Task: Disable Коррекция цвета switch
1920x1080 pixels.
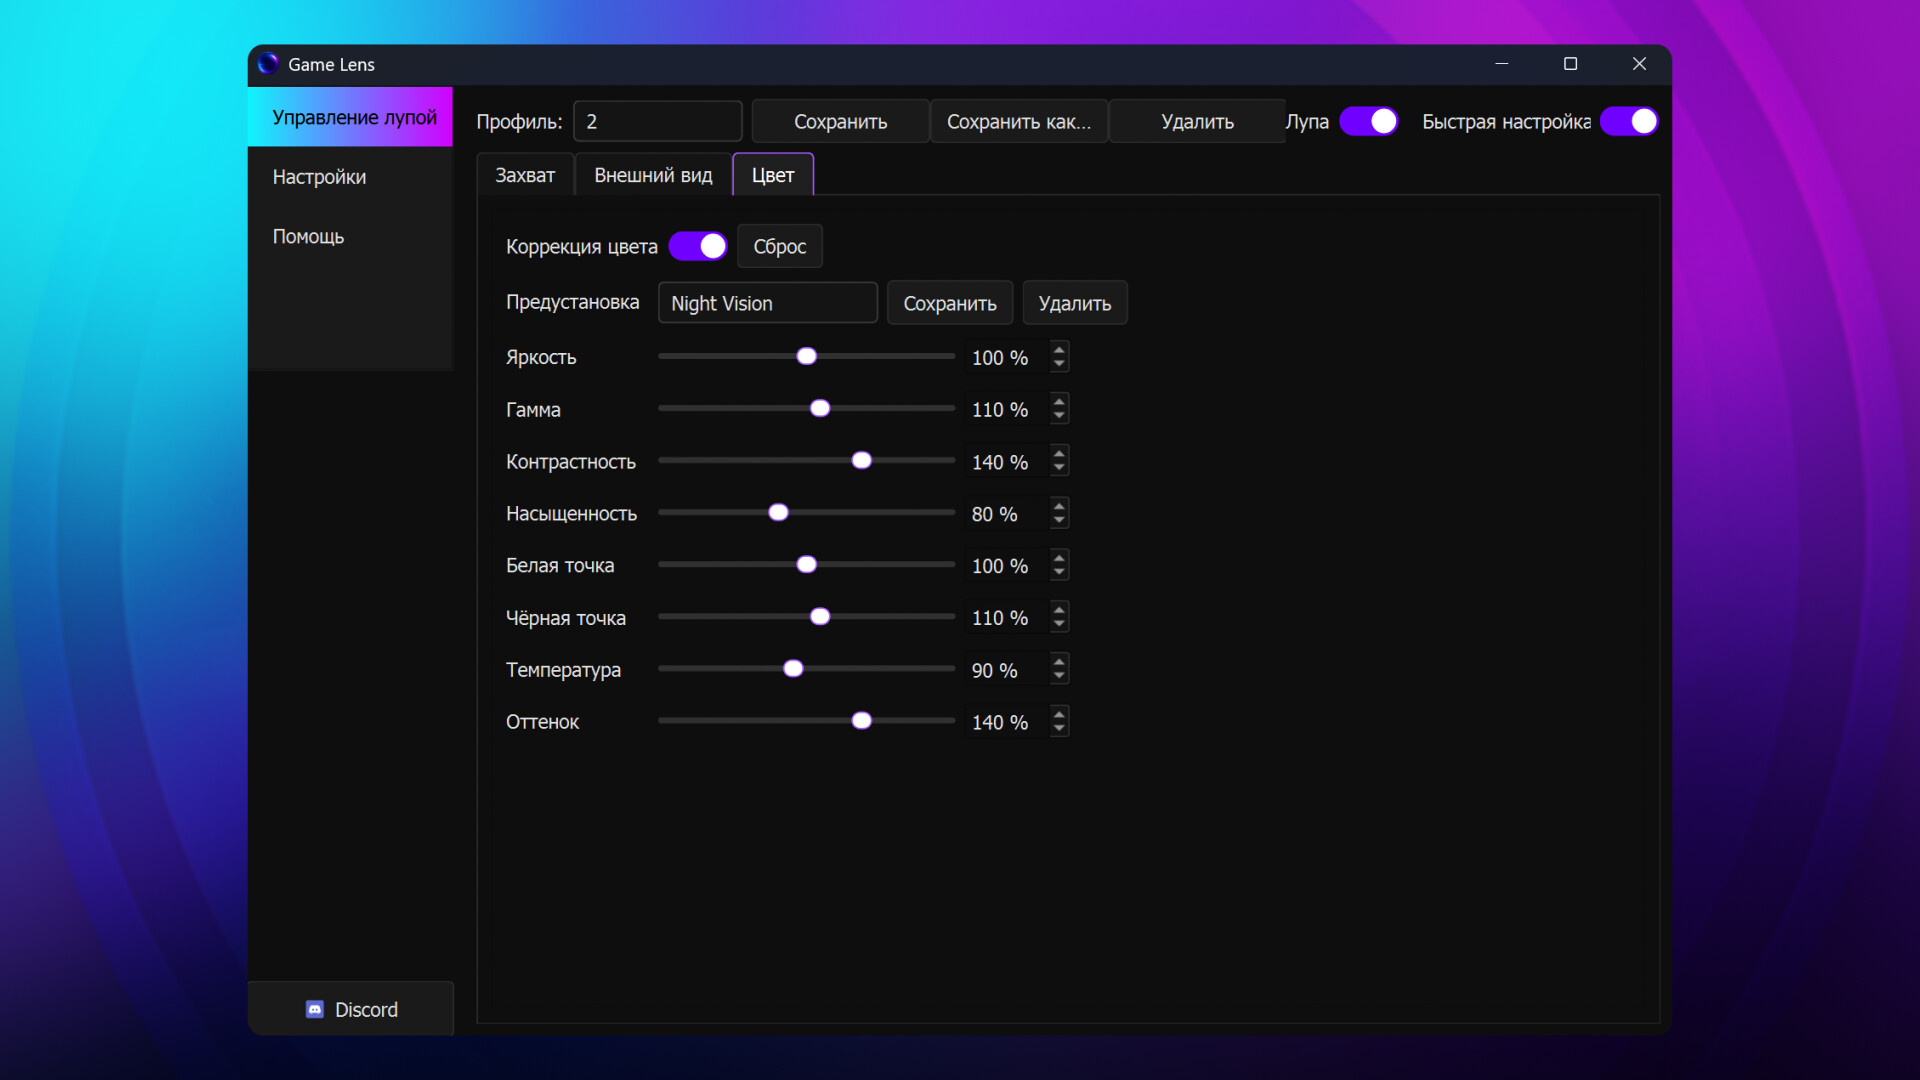Action: click(x=697, y=246)
